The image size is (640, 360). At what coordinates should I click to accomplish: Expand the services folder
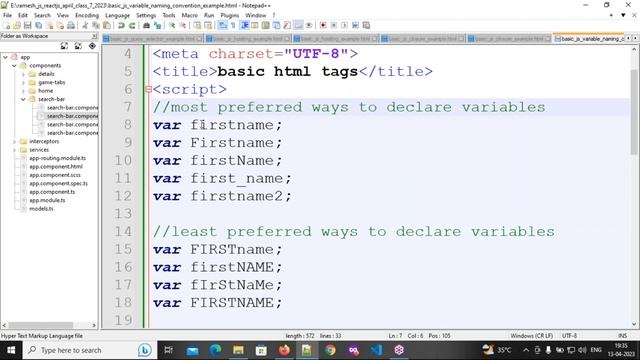pos(14,150)
